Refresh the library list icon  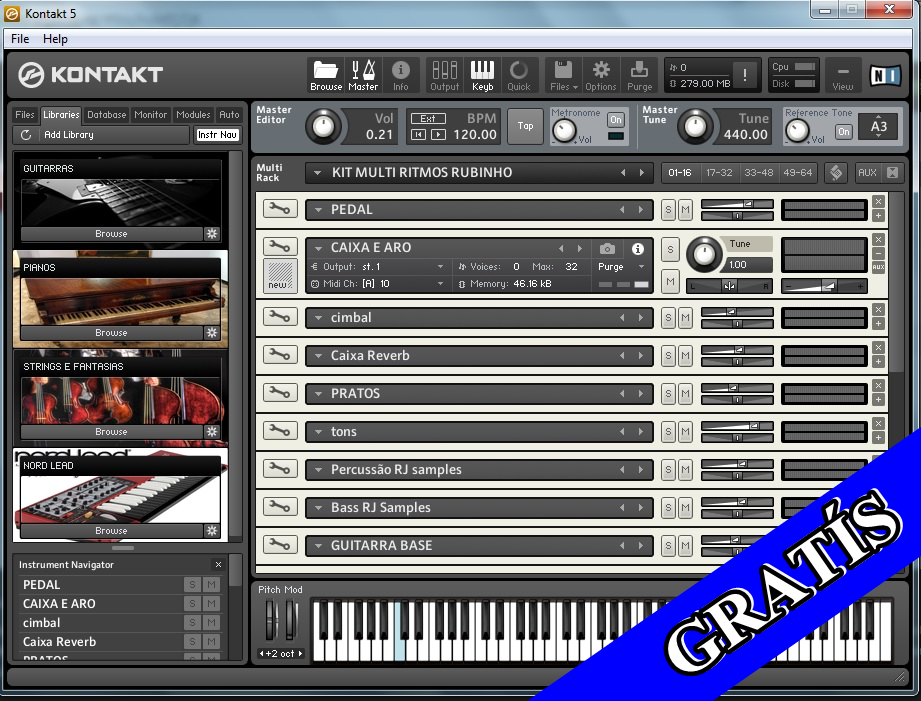26,135
